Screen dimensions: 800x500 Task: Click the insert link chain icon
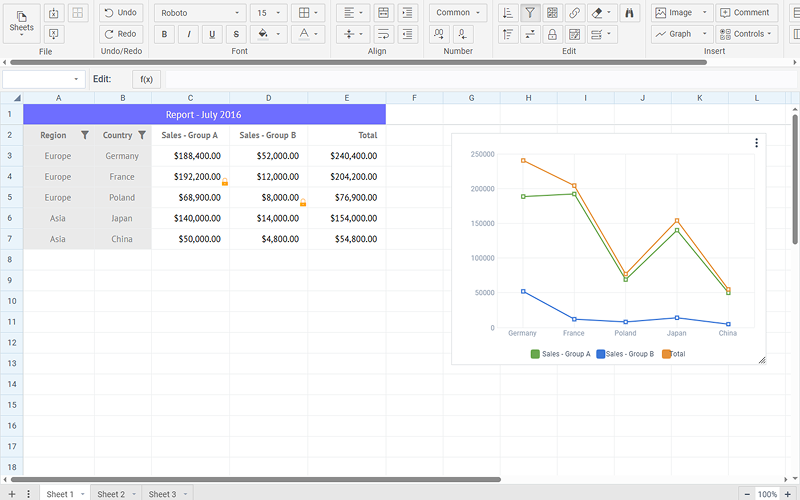click(574, 13)
